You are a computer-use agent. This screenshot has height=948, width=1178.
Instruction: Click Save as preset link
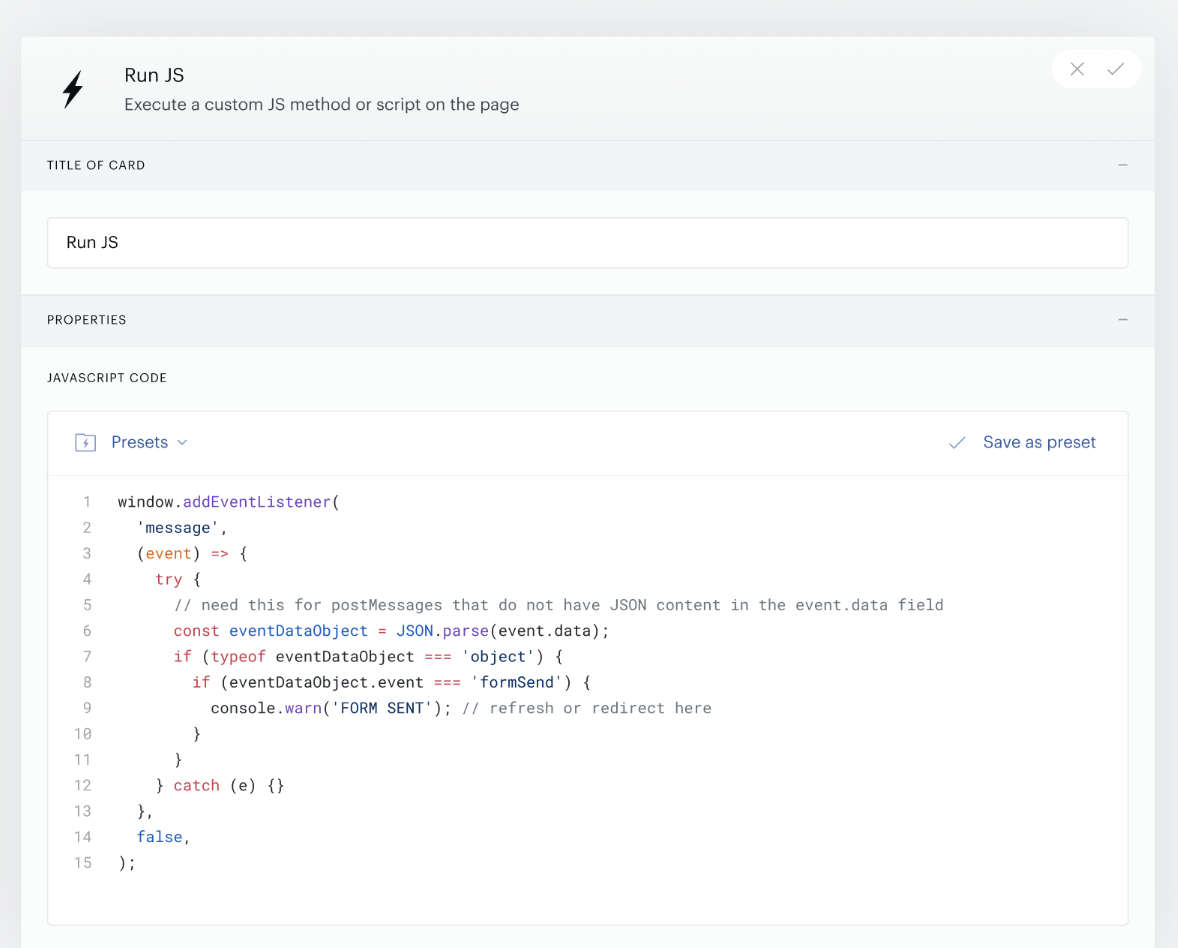point(1039,442)
